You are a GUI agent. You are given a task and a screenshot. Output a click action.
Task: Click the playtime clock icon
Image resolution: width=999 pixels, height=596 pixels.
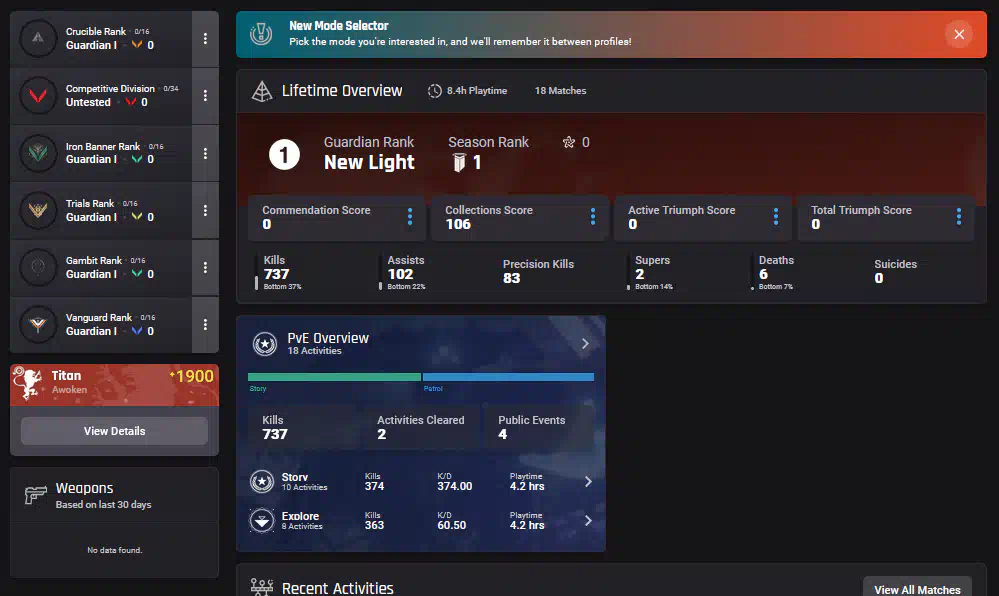tap(435, 91)
